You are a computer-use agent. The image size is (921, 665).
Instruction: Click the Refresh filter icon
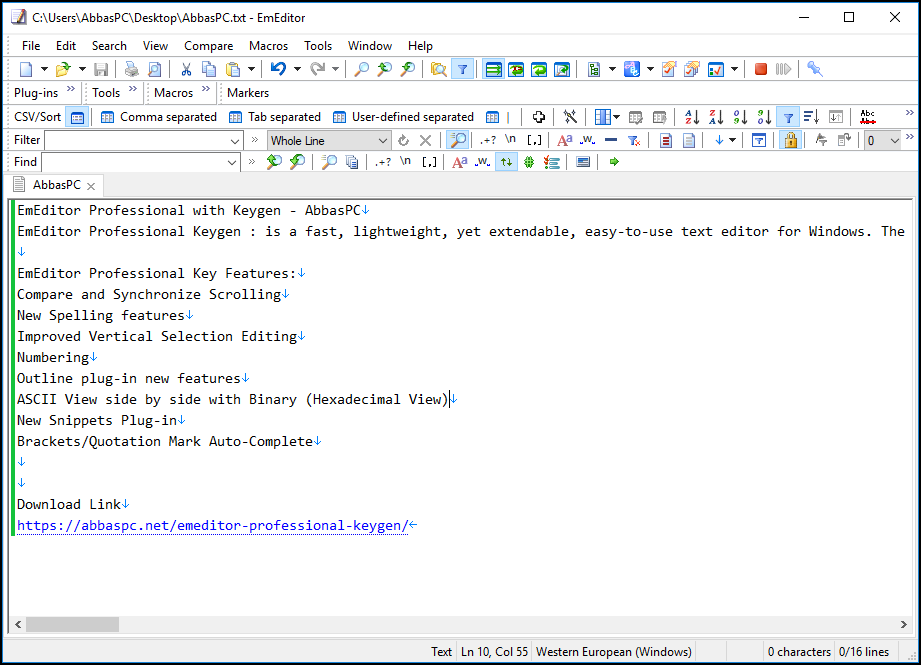pos(403,140)
